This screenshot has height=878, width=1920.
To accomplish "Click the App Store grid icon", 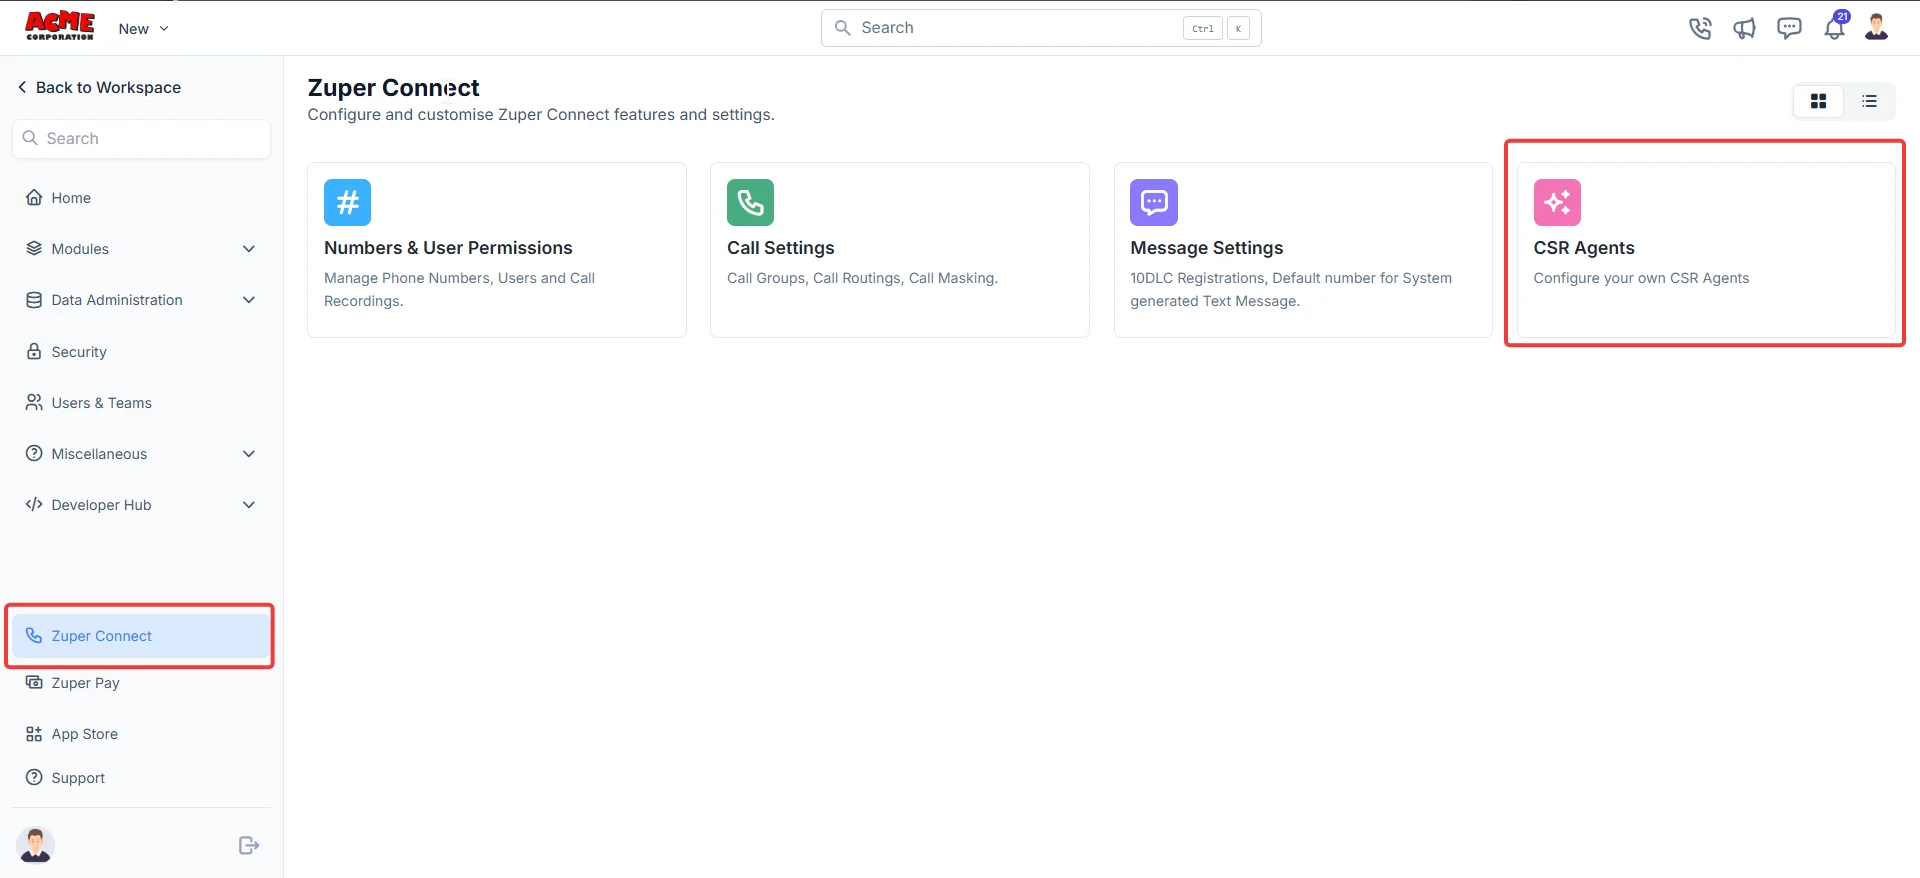I will pos(34,734).
